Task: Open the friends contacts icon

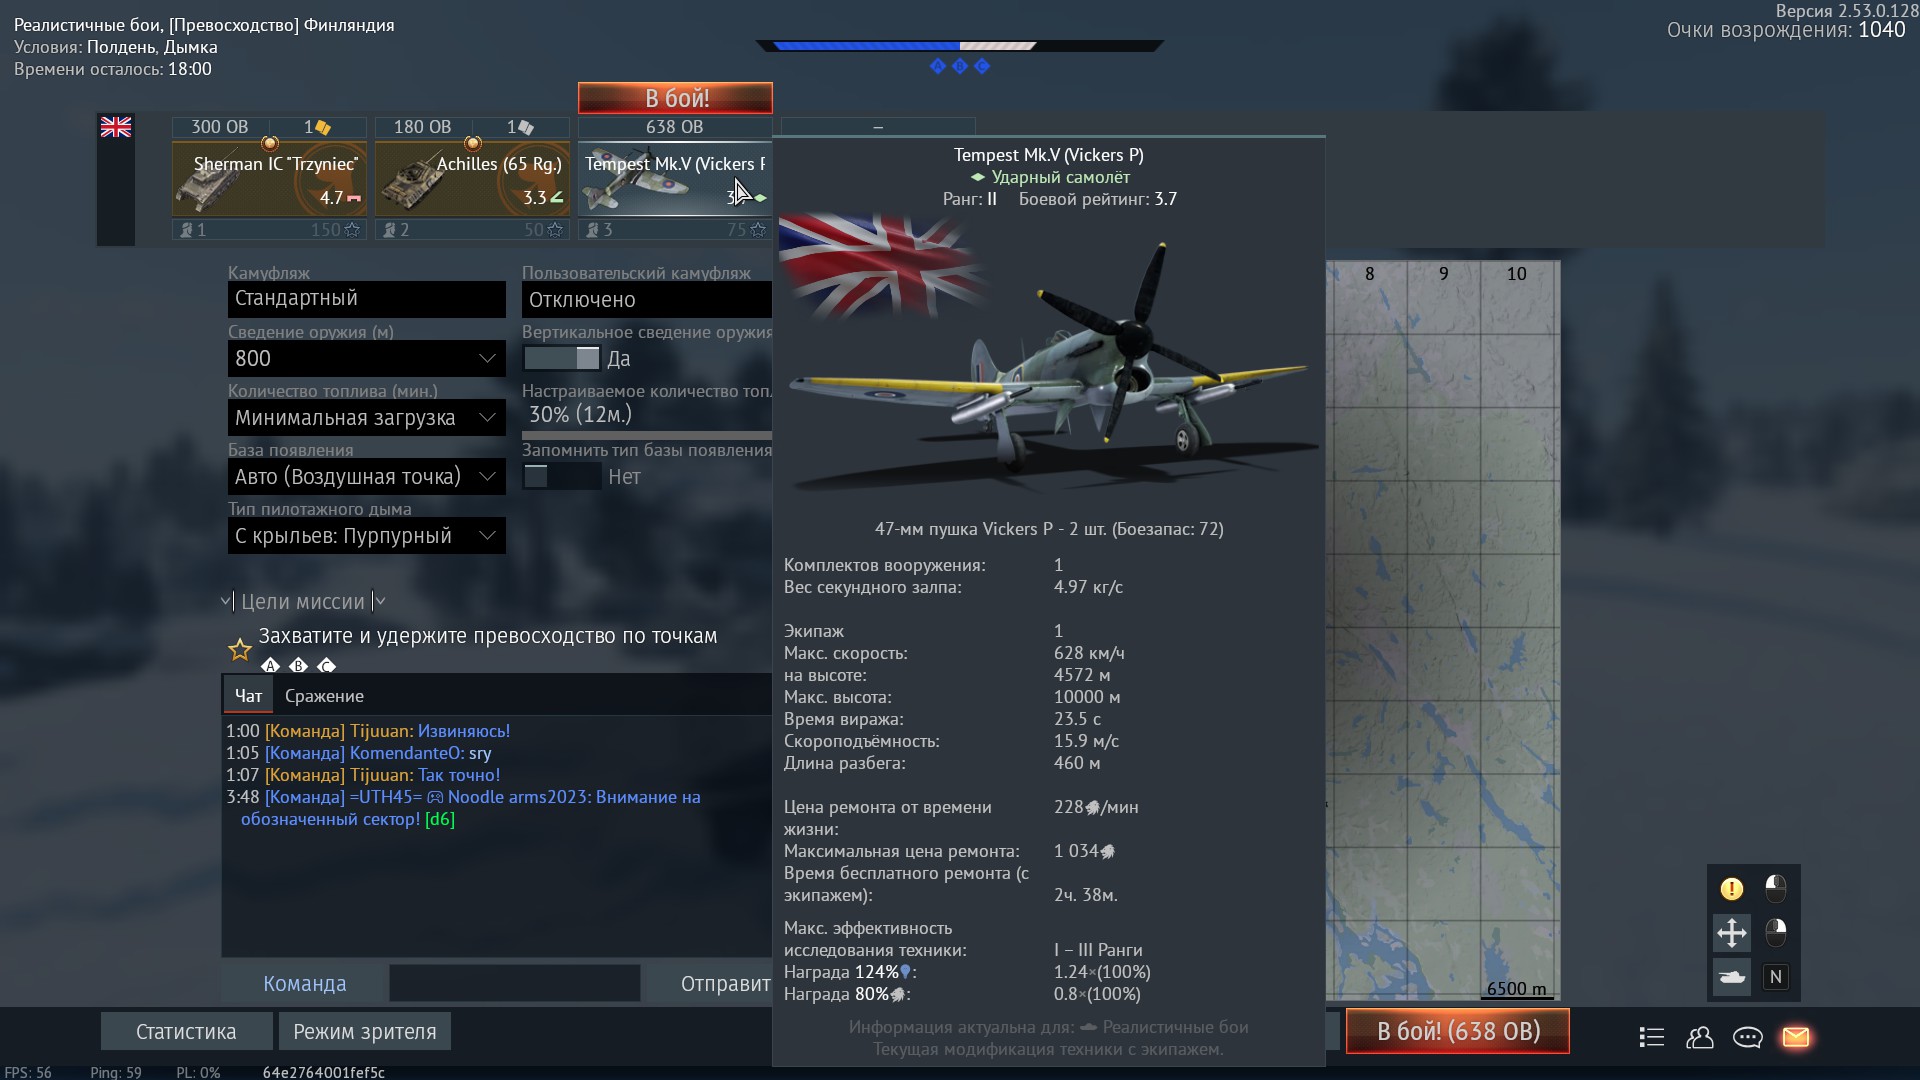Action: [1699, 1037]
